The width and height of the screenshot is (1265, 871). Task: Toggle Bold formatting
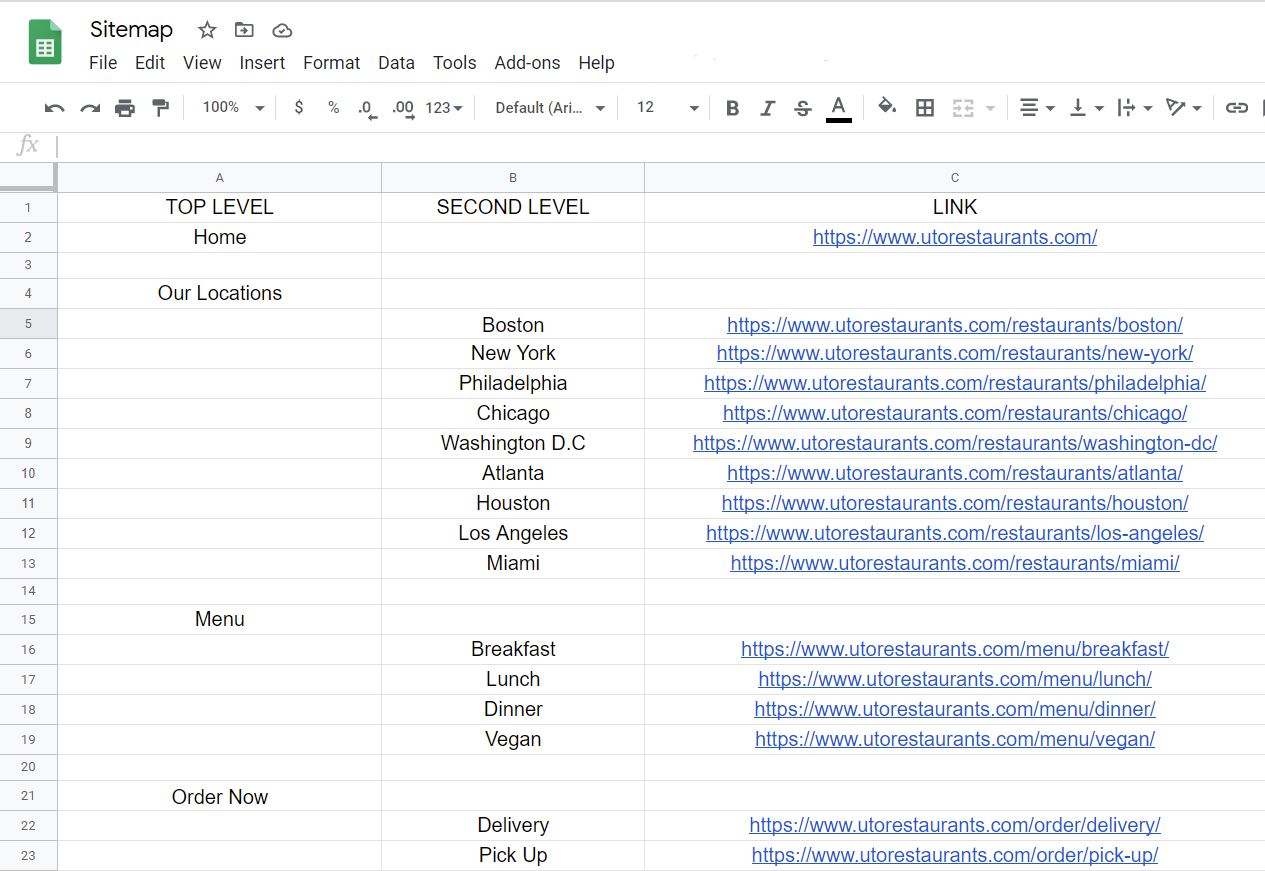(732, 108)
